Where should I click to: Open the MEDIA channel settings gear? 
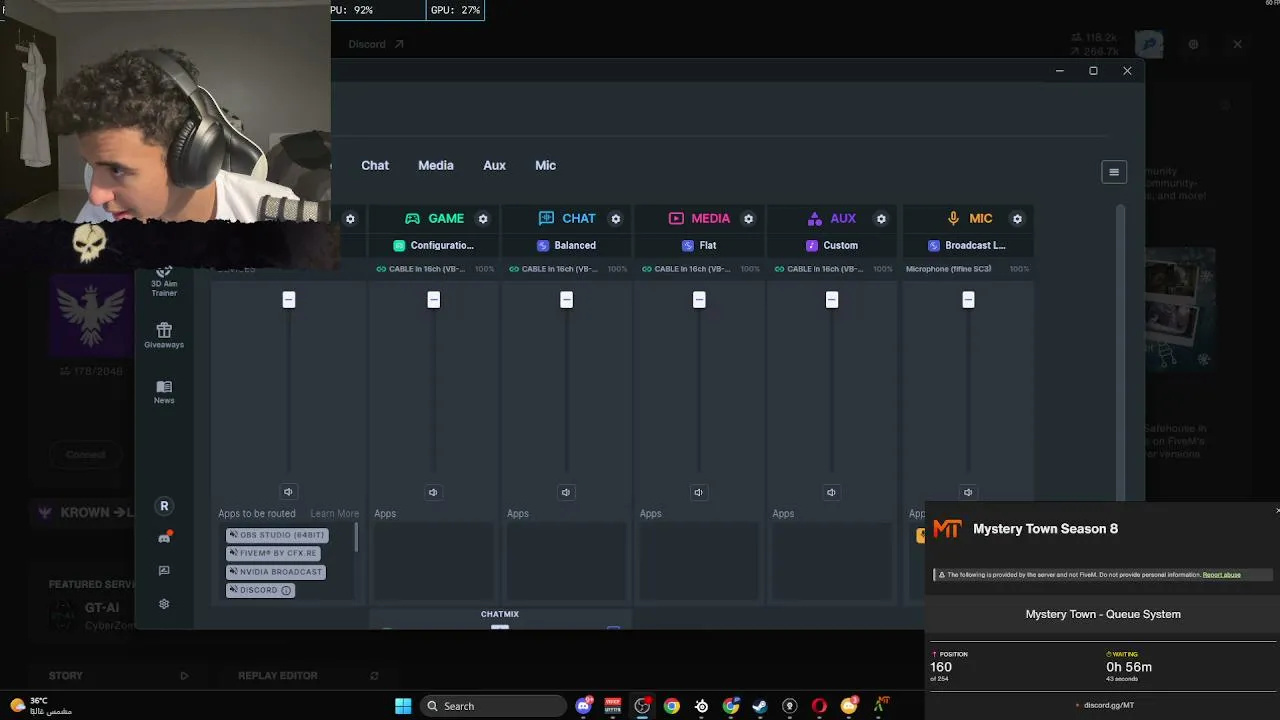(748, 219)
